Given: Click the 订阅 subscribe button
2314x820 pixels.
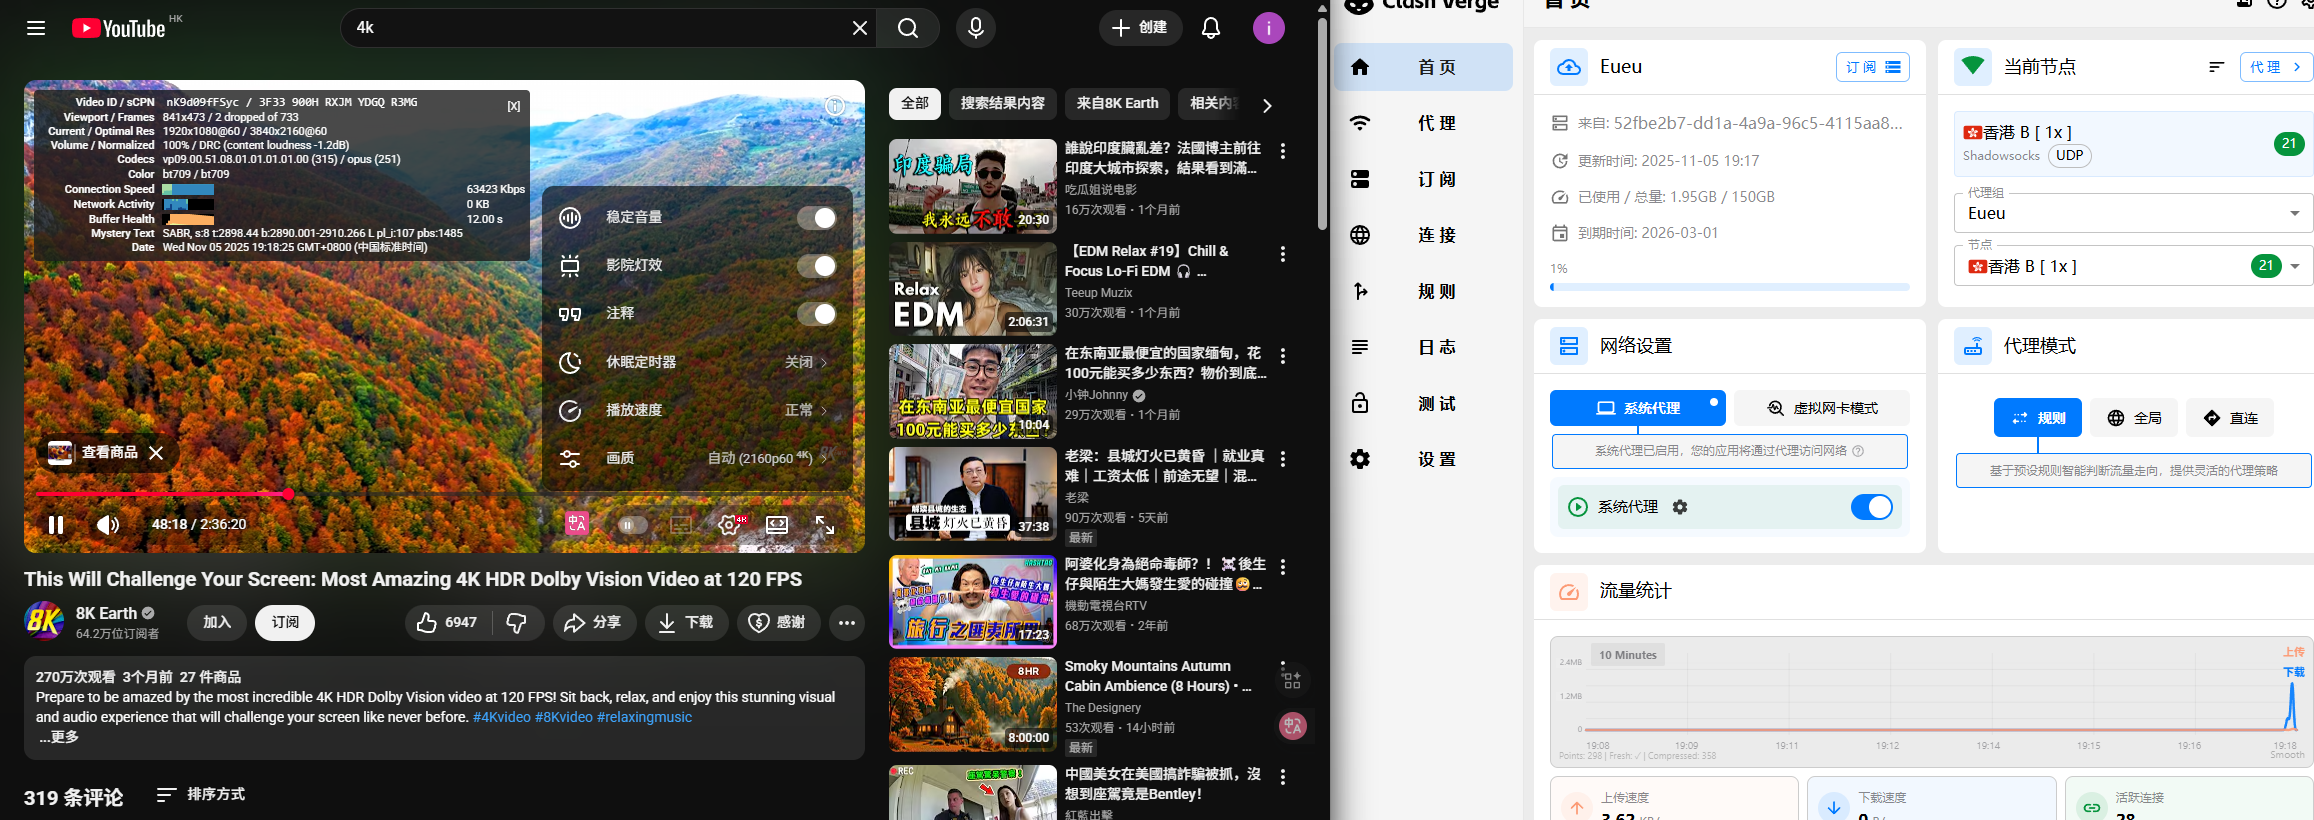Looking at the screenshot, I should [285, 623].
